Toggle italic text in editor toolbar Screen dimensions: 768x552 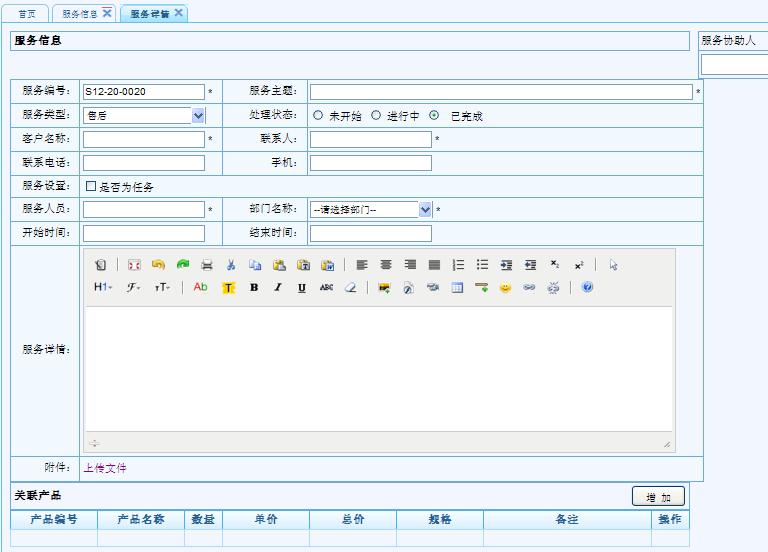coord(278,288)
